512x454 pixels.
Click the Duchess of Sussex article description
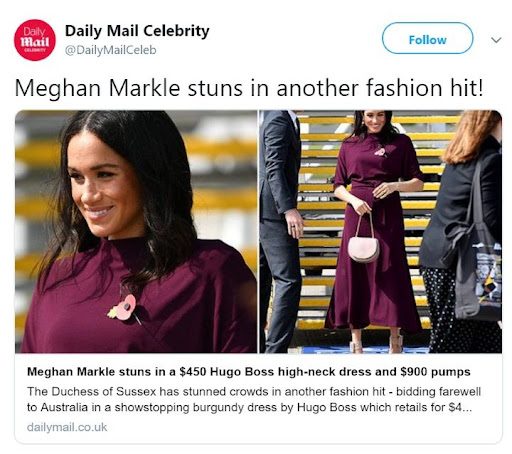(254, 399)
